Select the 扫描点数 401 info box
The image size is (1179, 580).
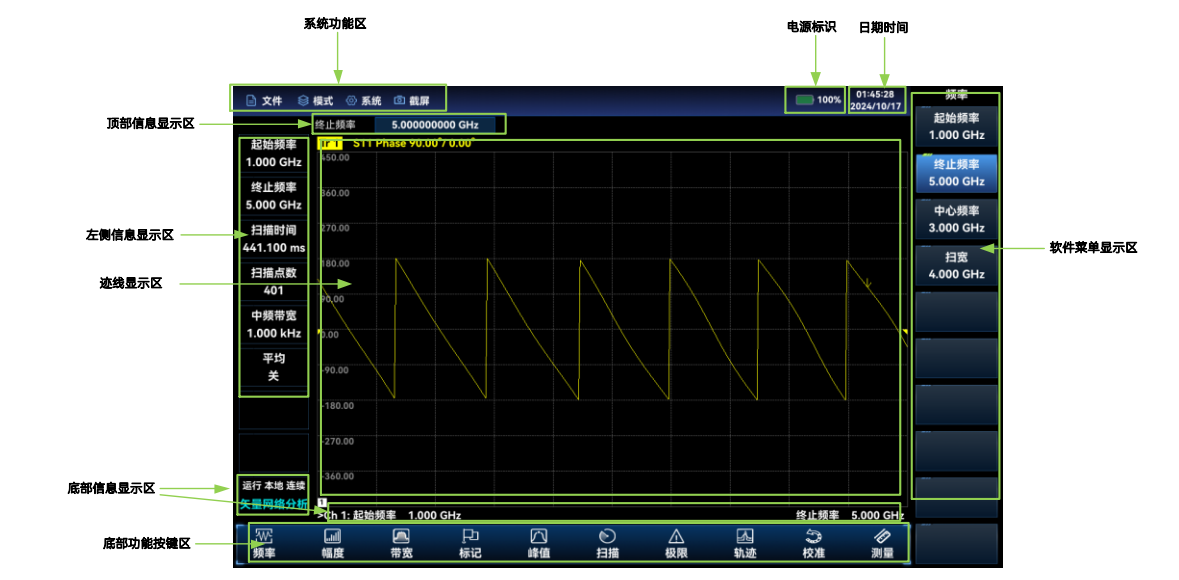[x=273, y=282]
